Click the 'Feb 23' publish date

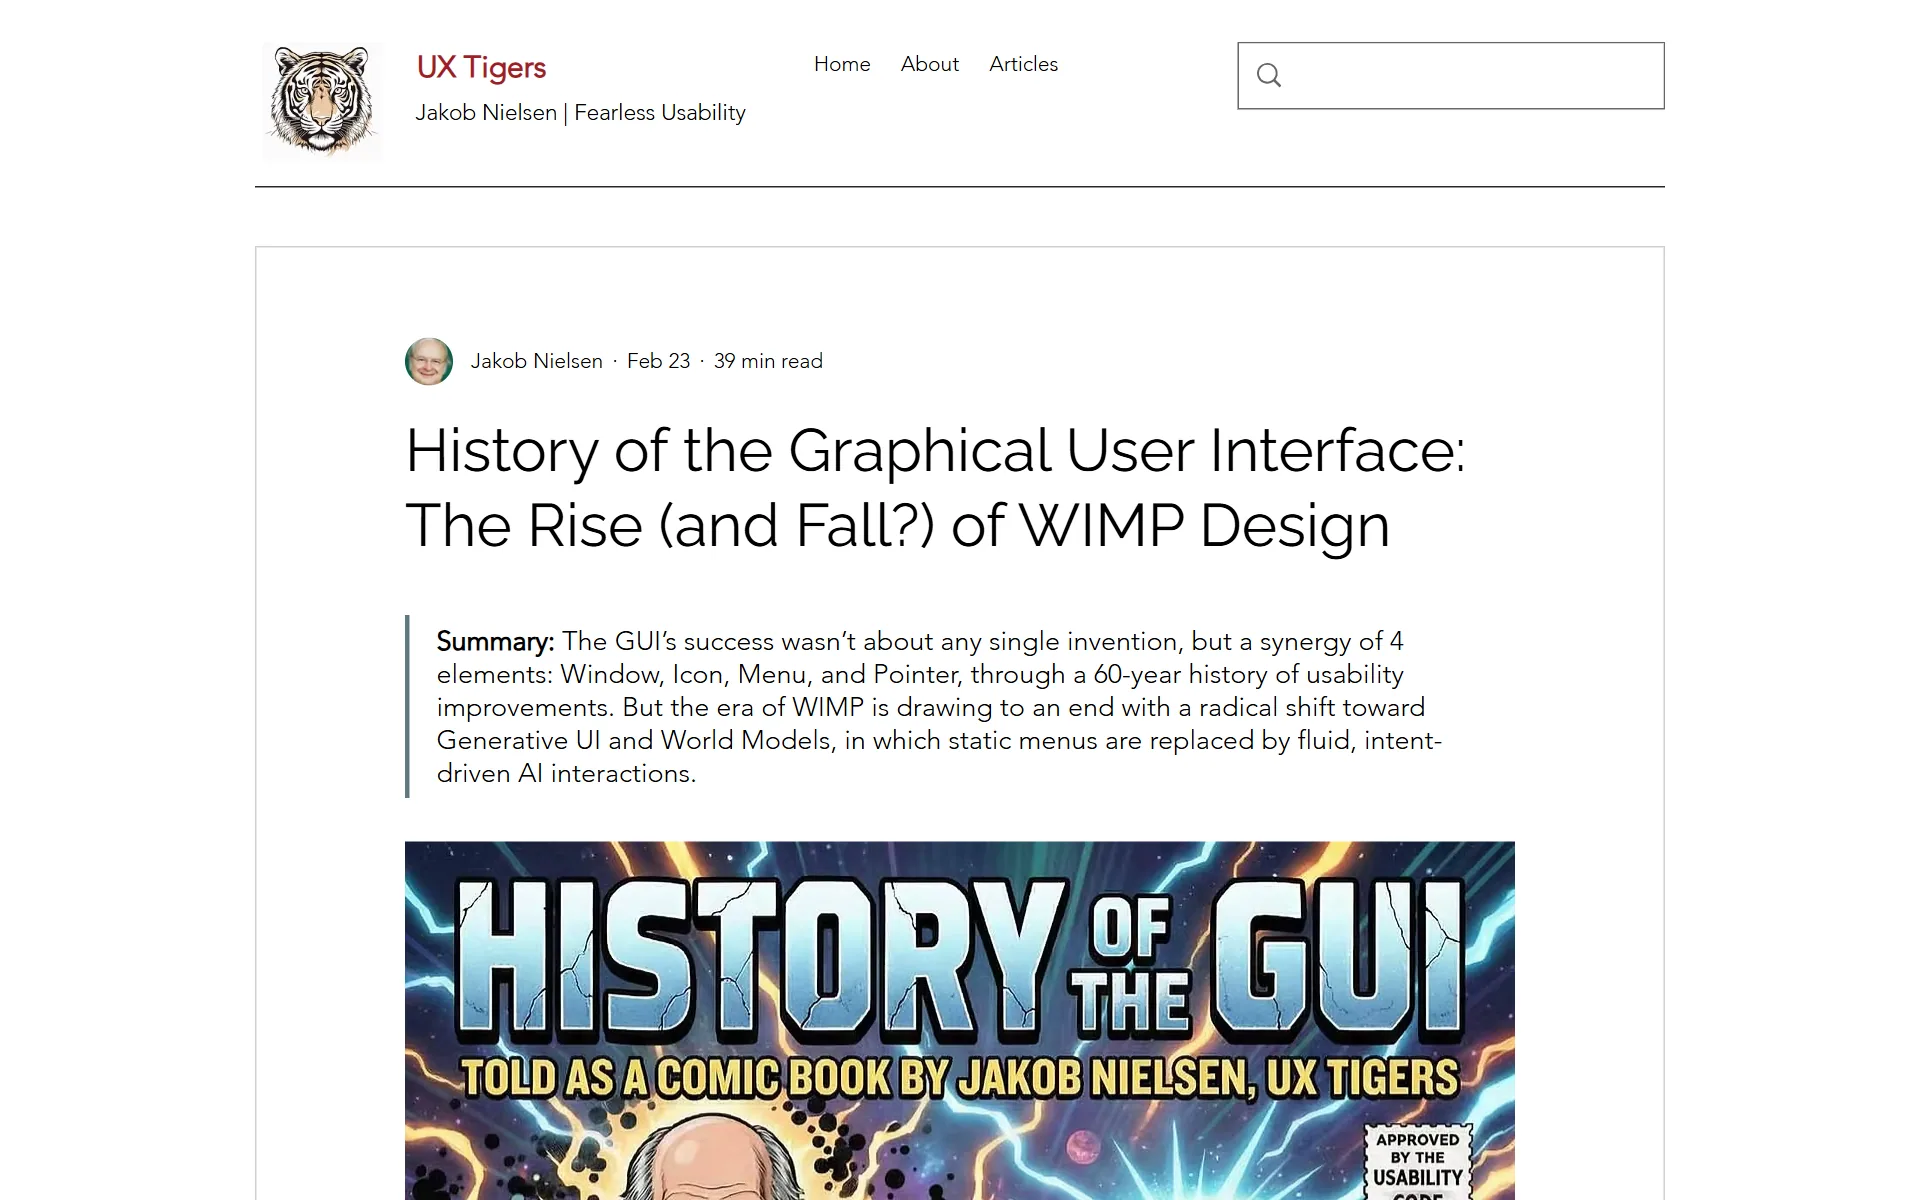pyautogui.click(x=658, y=361)
